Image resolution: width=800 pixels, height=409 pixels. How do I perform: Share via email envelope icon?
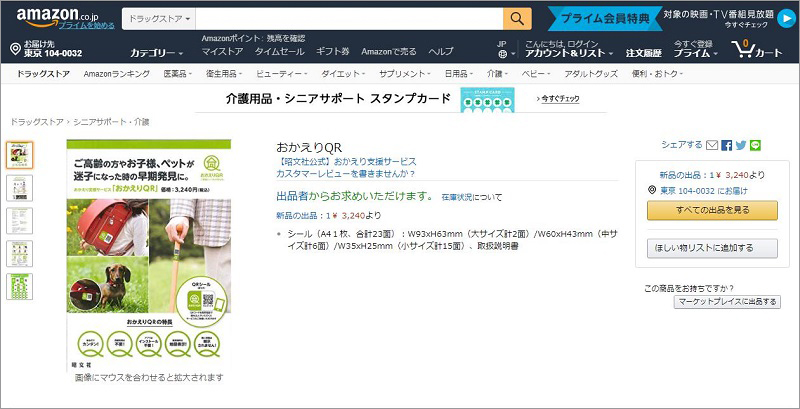712,145
